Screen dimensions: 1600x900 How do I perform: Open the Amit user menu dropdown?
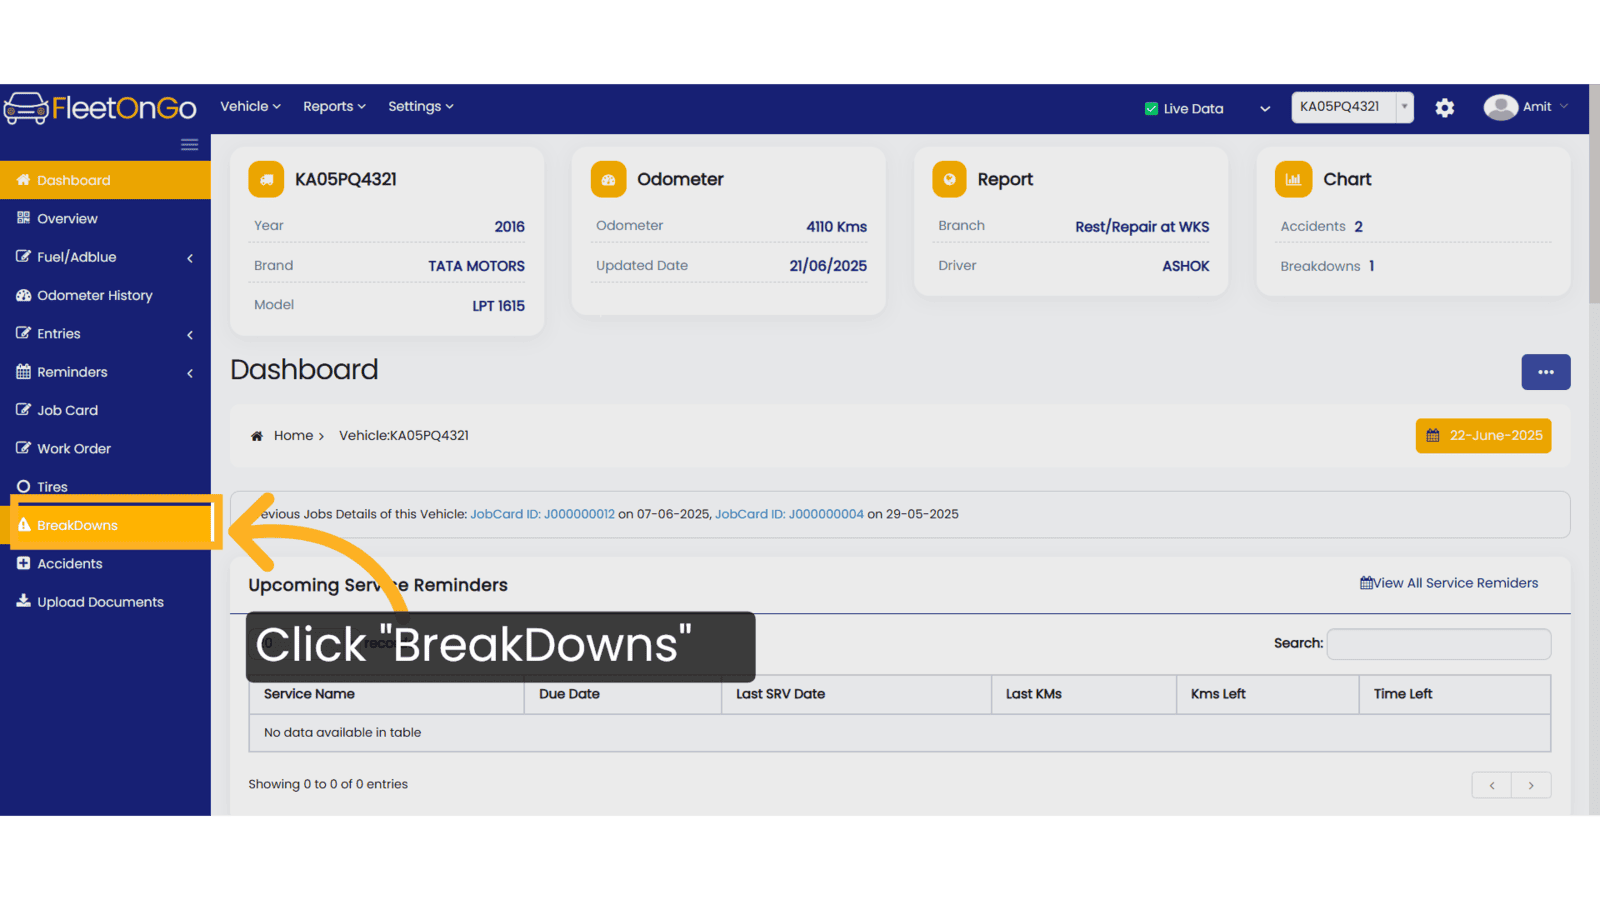tap(1545, 107)
